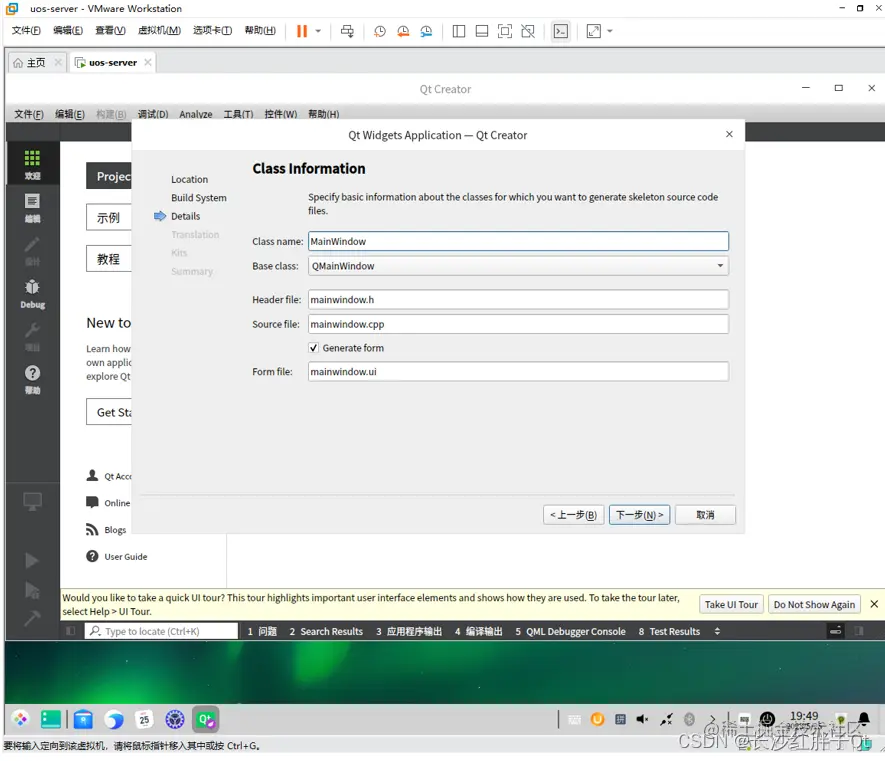Open the 4 编译输出 output pane
The width and height of the screenshot is (885, 761).
(479, 631)
